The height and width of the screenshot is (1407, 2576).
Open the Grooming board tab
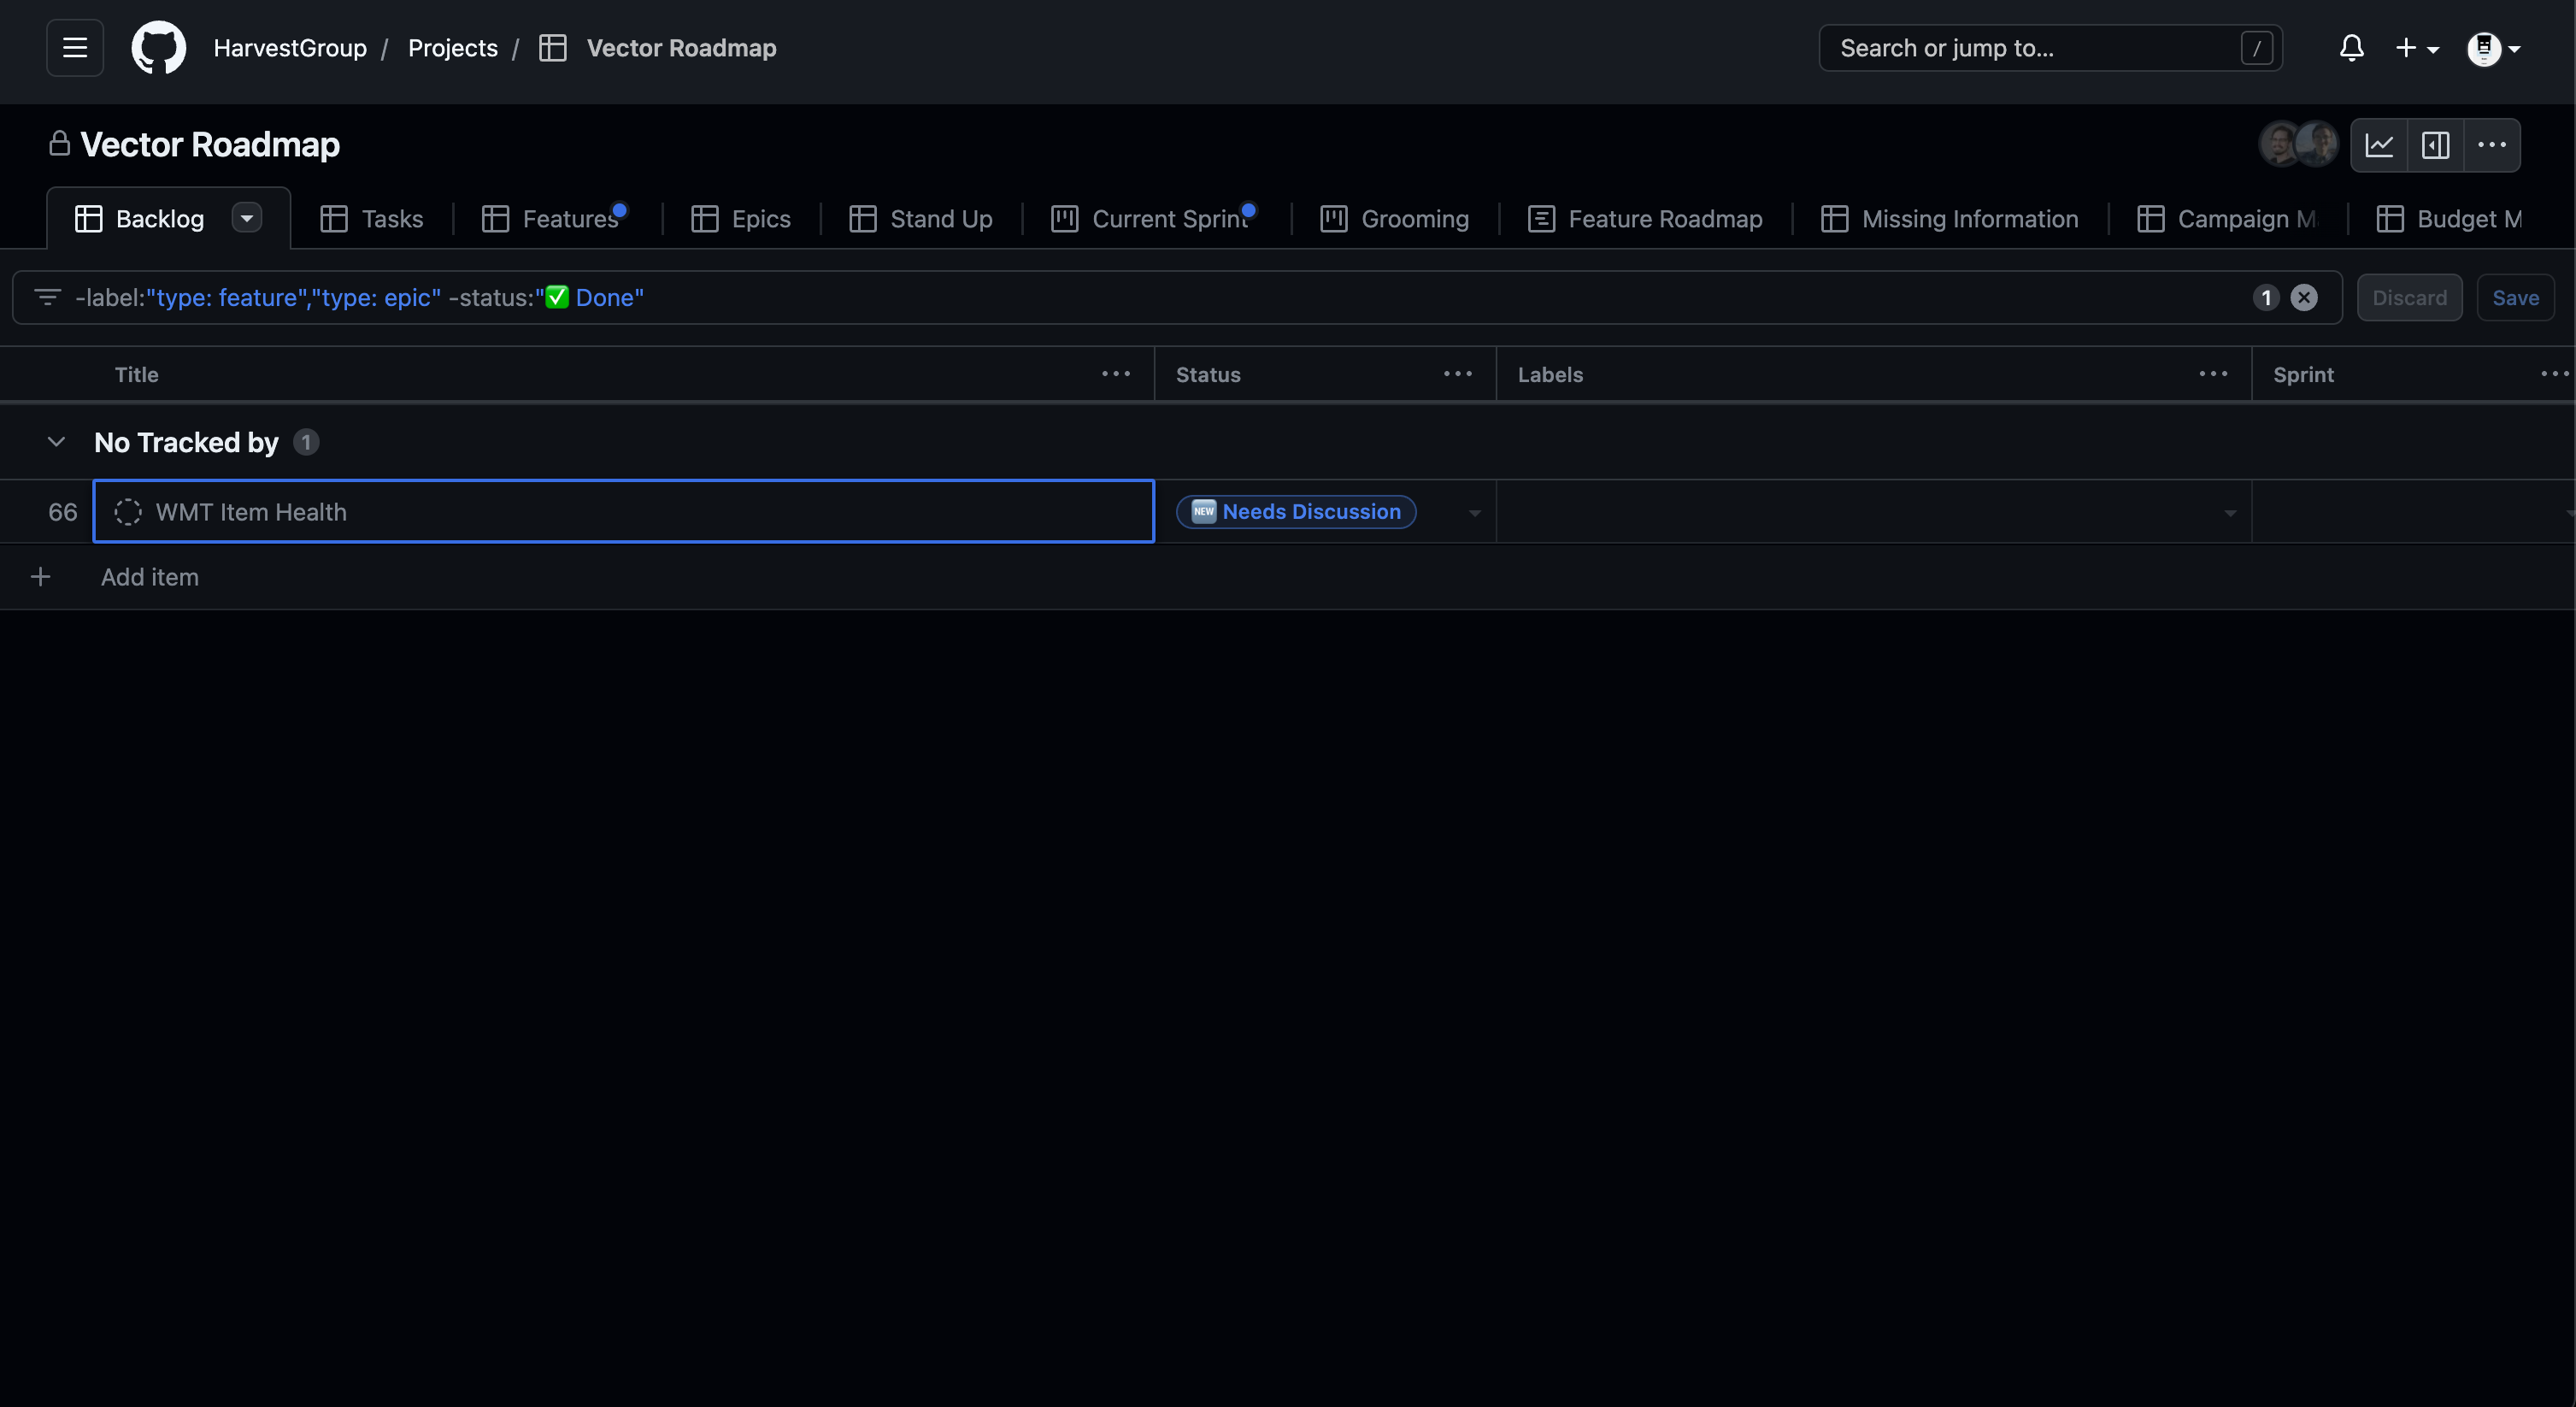(1395, 219)
